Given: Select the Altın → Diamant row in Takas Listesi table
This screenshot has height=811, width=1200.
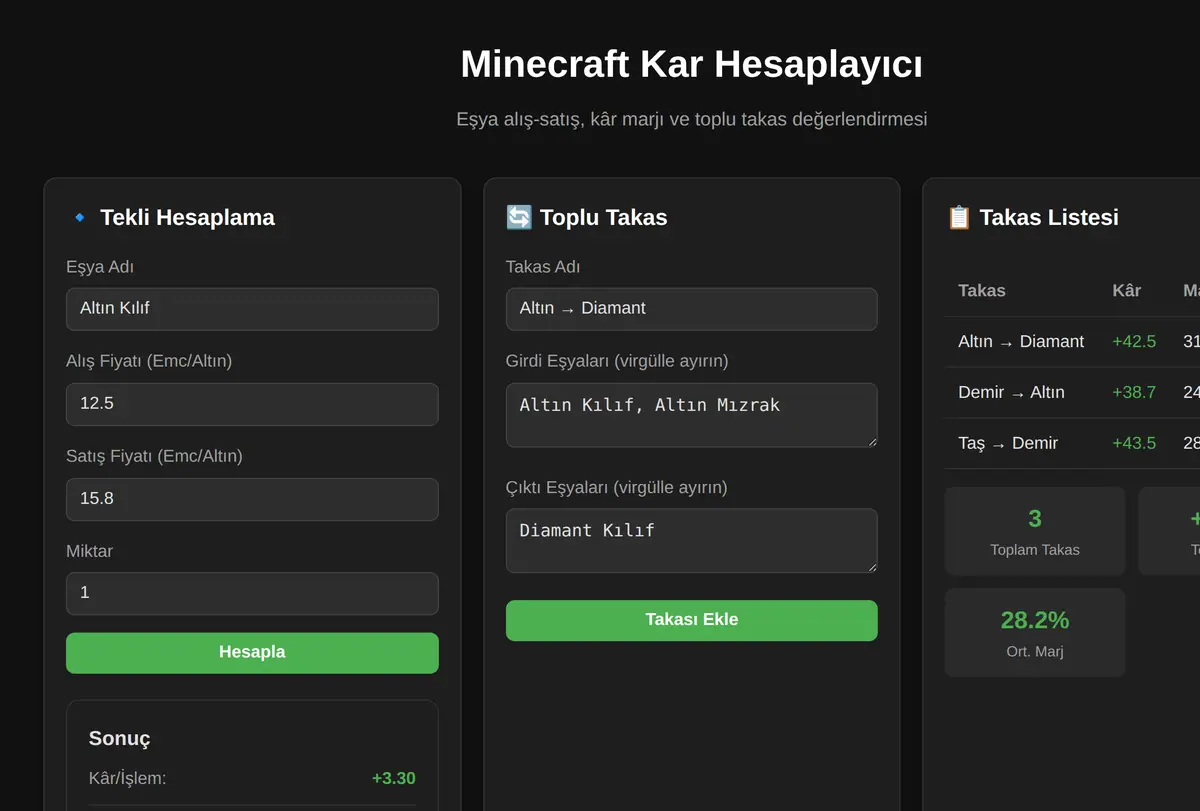Looking at the screenshot, I should 1072,342.
